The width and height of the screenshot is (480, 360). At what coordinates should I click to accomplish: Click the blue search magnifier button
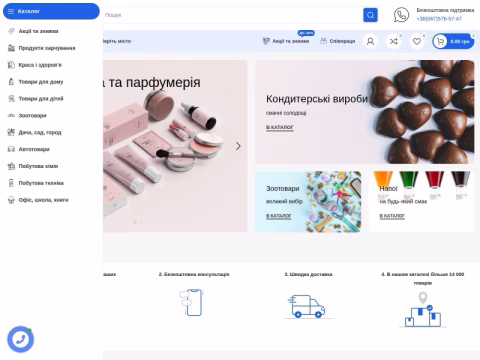tap(370, 15)
